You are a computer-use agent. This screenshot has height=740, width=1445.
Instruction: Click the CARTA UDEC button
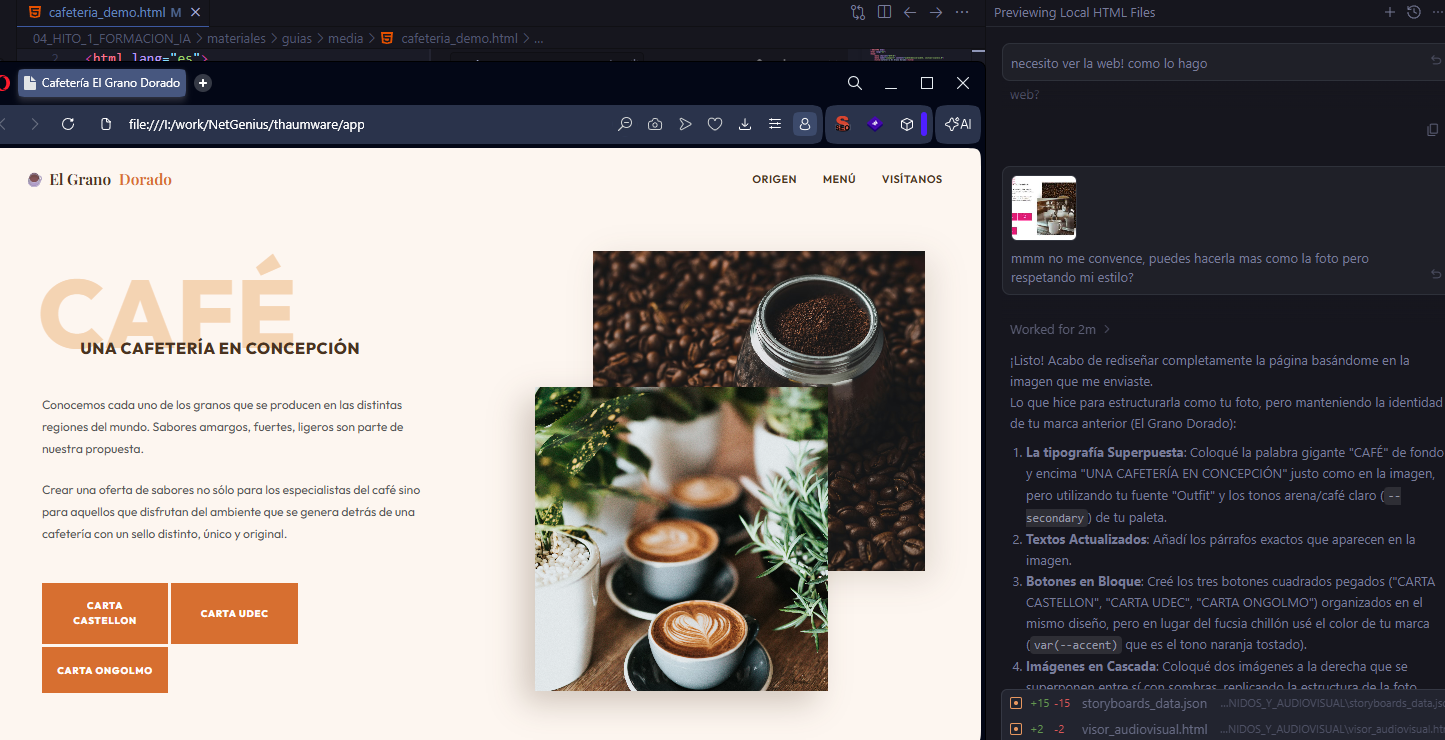tap(234, 613)
